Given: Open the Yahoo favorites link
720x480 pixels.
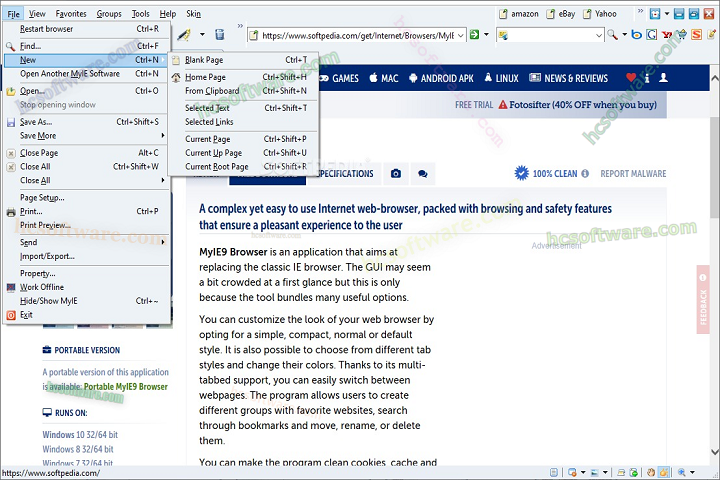Looking at the screenshot, I should coord(600,14).
